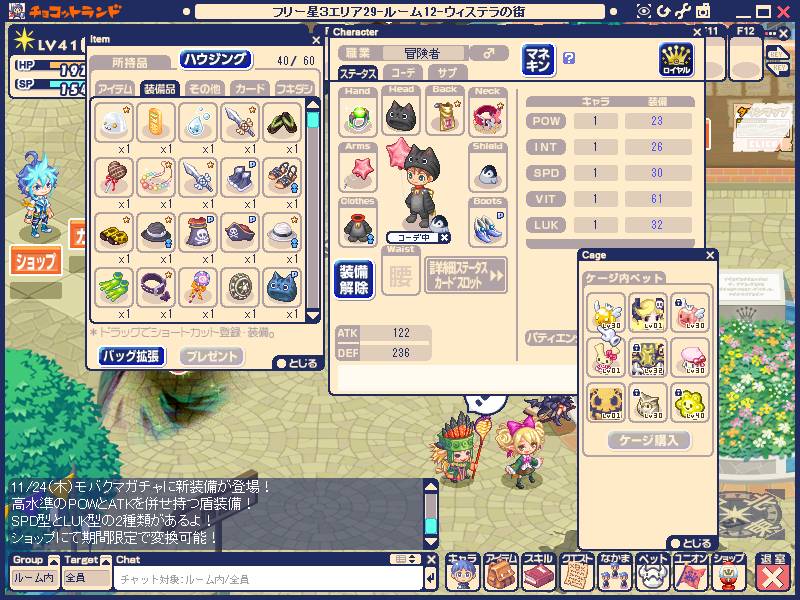Switch to the ステータス tab
The width and height of the screenshot is (800, 600).
coord(358,73)
